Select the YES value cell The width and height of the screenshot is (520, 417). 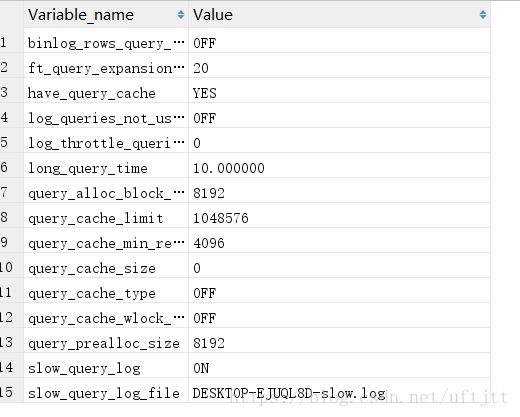point(339,93)
